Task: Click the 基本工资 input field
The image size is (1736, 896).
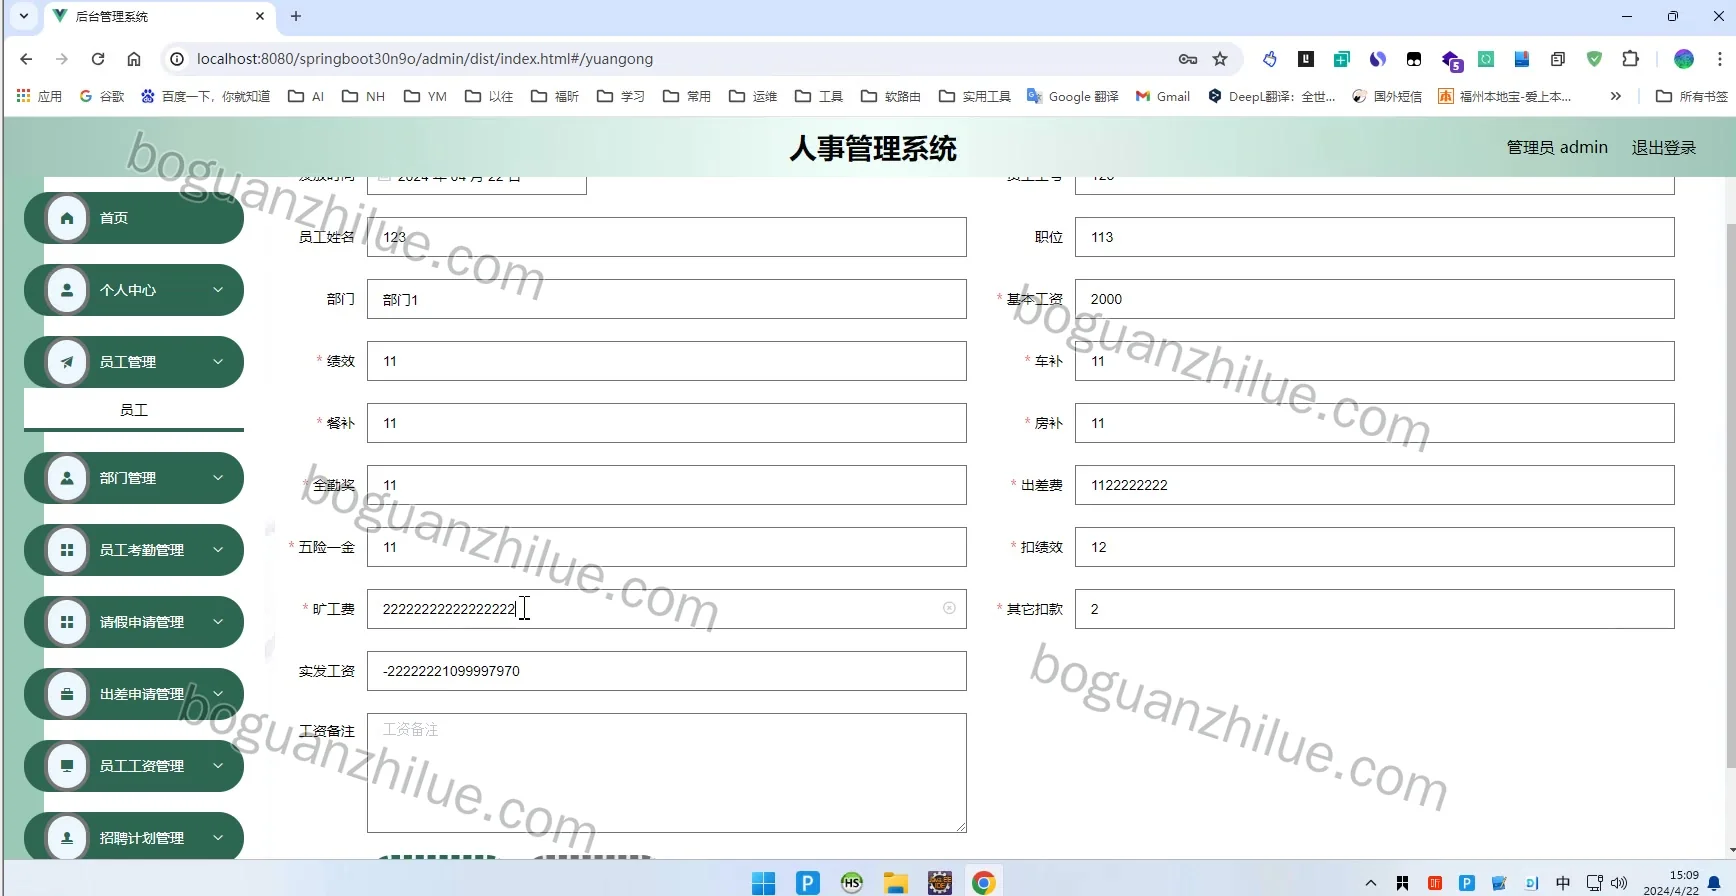Action: (1374, 299)
